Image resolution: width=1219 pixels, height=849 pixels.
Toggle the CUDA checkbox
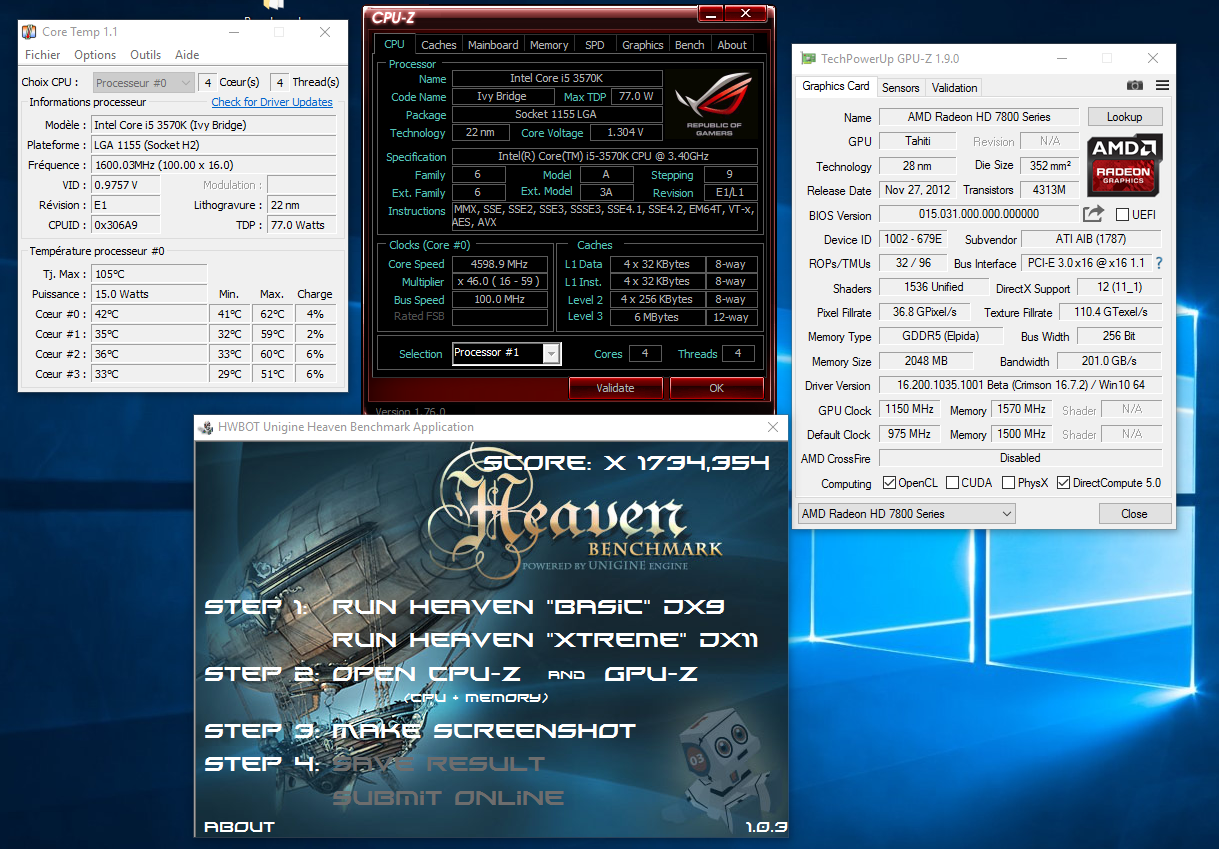[952, 483]
